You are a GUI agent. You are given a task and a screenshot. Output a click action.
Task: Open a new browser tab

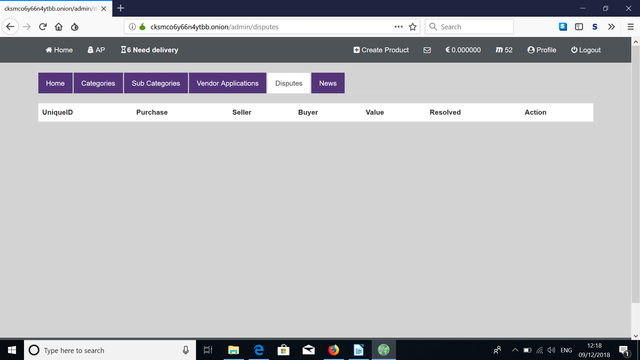point(120,8)
